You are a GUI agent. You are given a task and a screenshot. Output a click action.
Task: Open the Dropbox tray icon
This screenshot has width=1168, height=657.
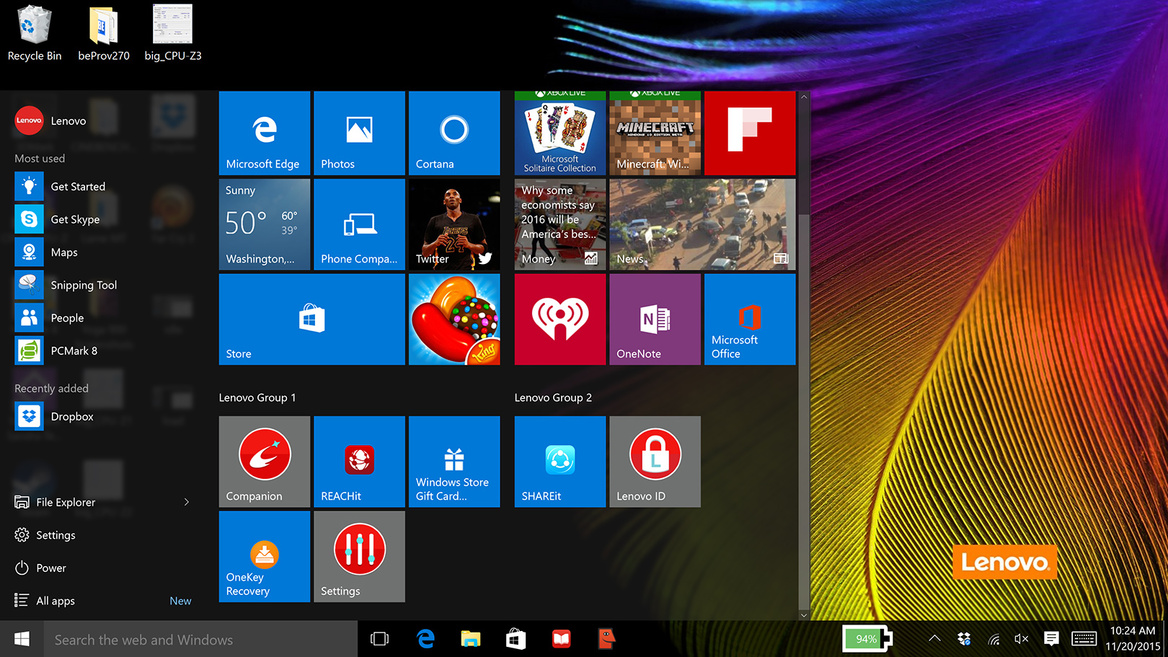point(964,639)
